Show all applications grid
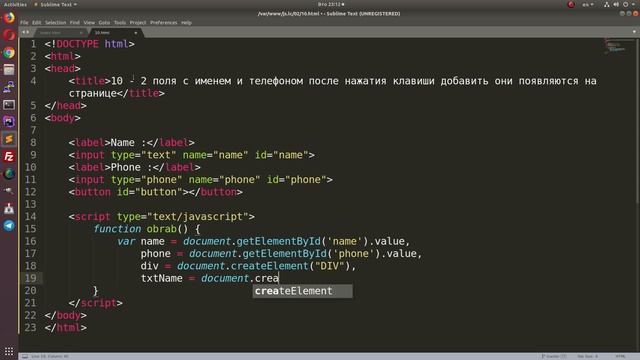Image resolution: width=640 pixels, height=360 pixels. click(9, 351)
